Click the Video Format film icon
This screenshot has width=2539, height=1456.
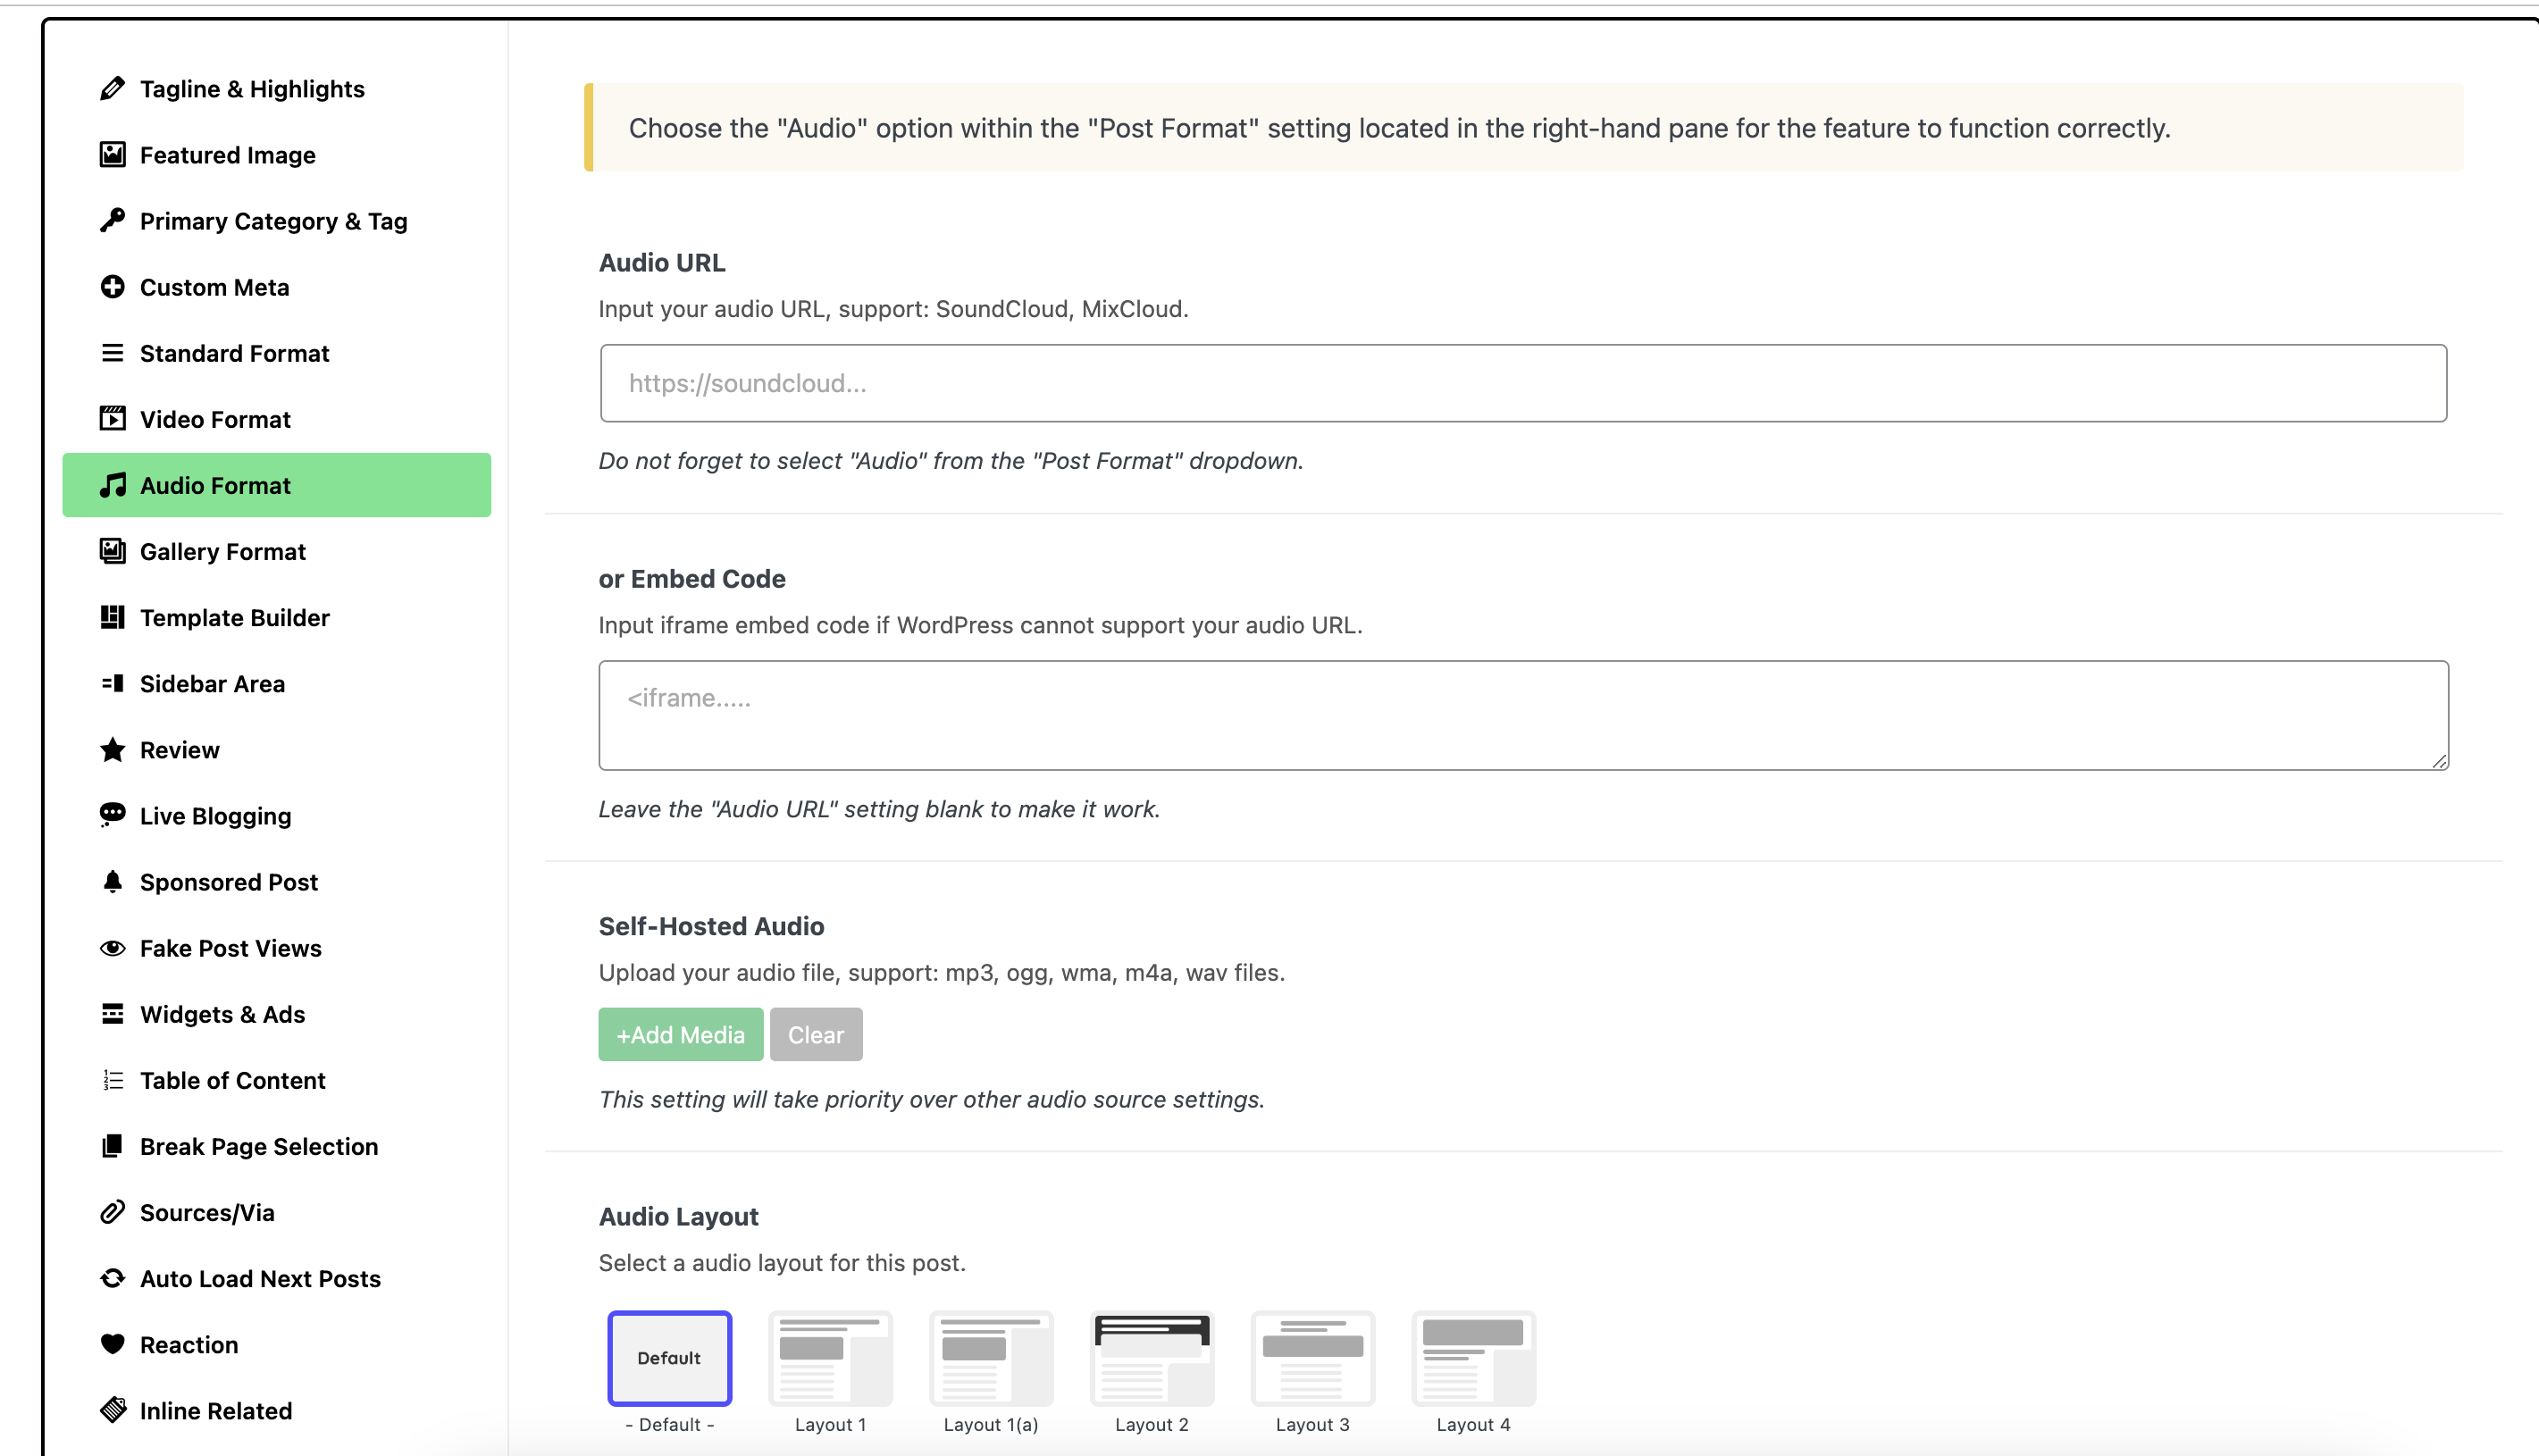[112, 419]
